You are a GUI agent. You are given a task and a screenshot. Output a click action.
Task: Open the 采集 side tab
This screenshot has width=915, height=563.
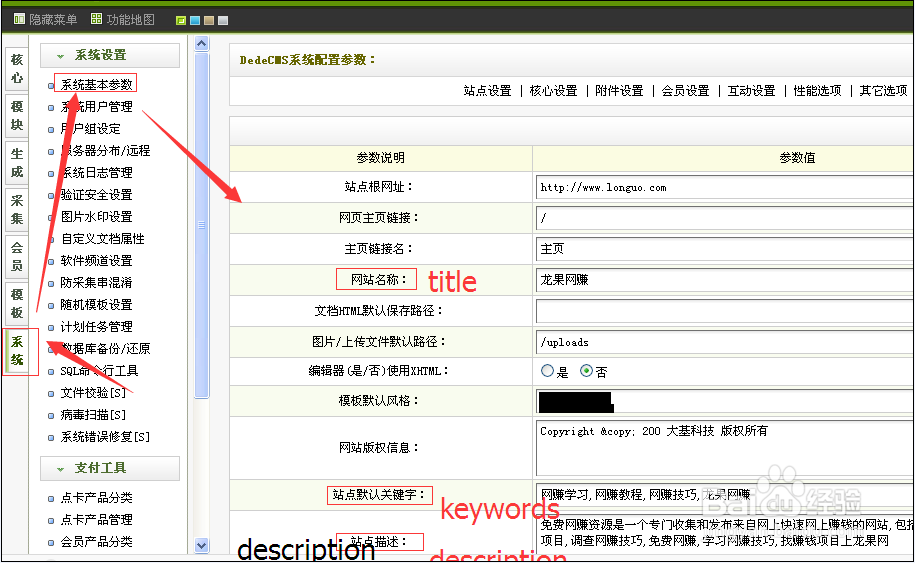[x=17, y=209]
